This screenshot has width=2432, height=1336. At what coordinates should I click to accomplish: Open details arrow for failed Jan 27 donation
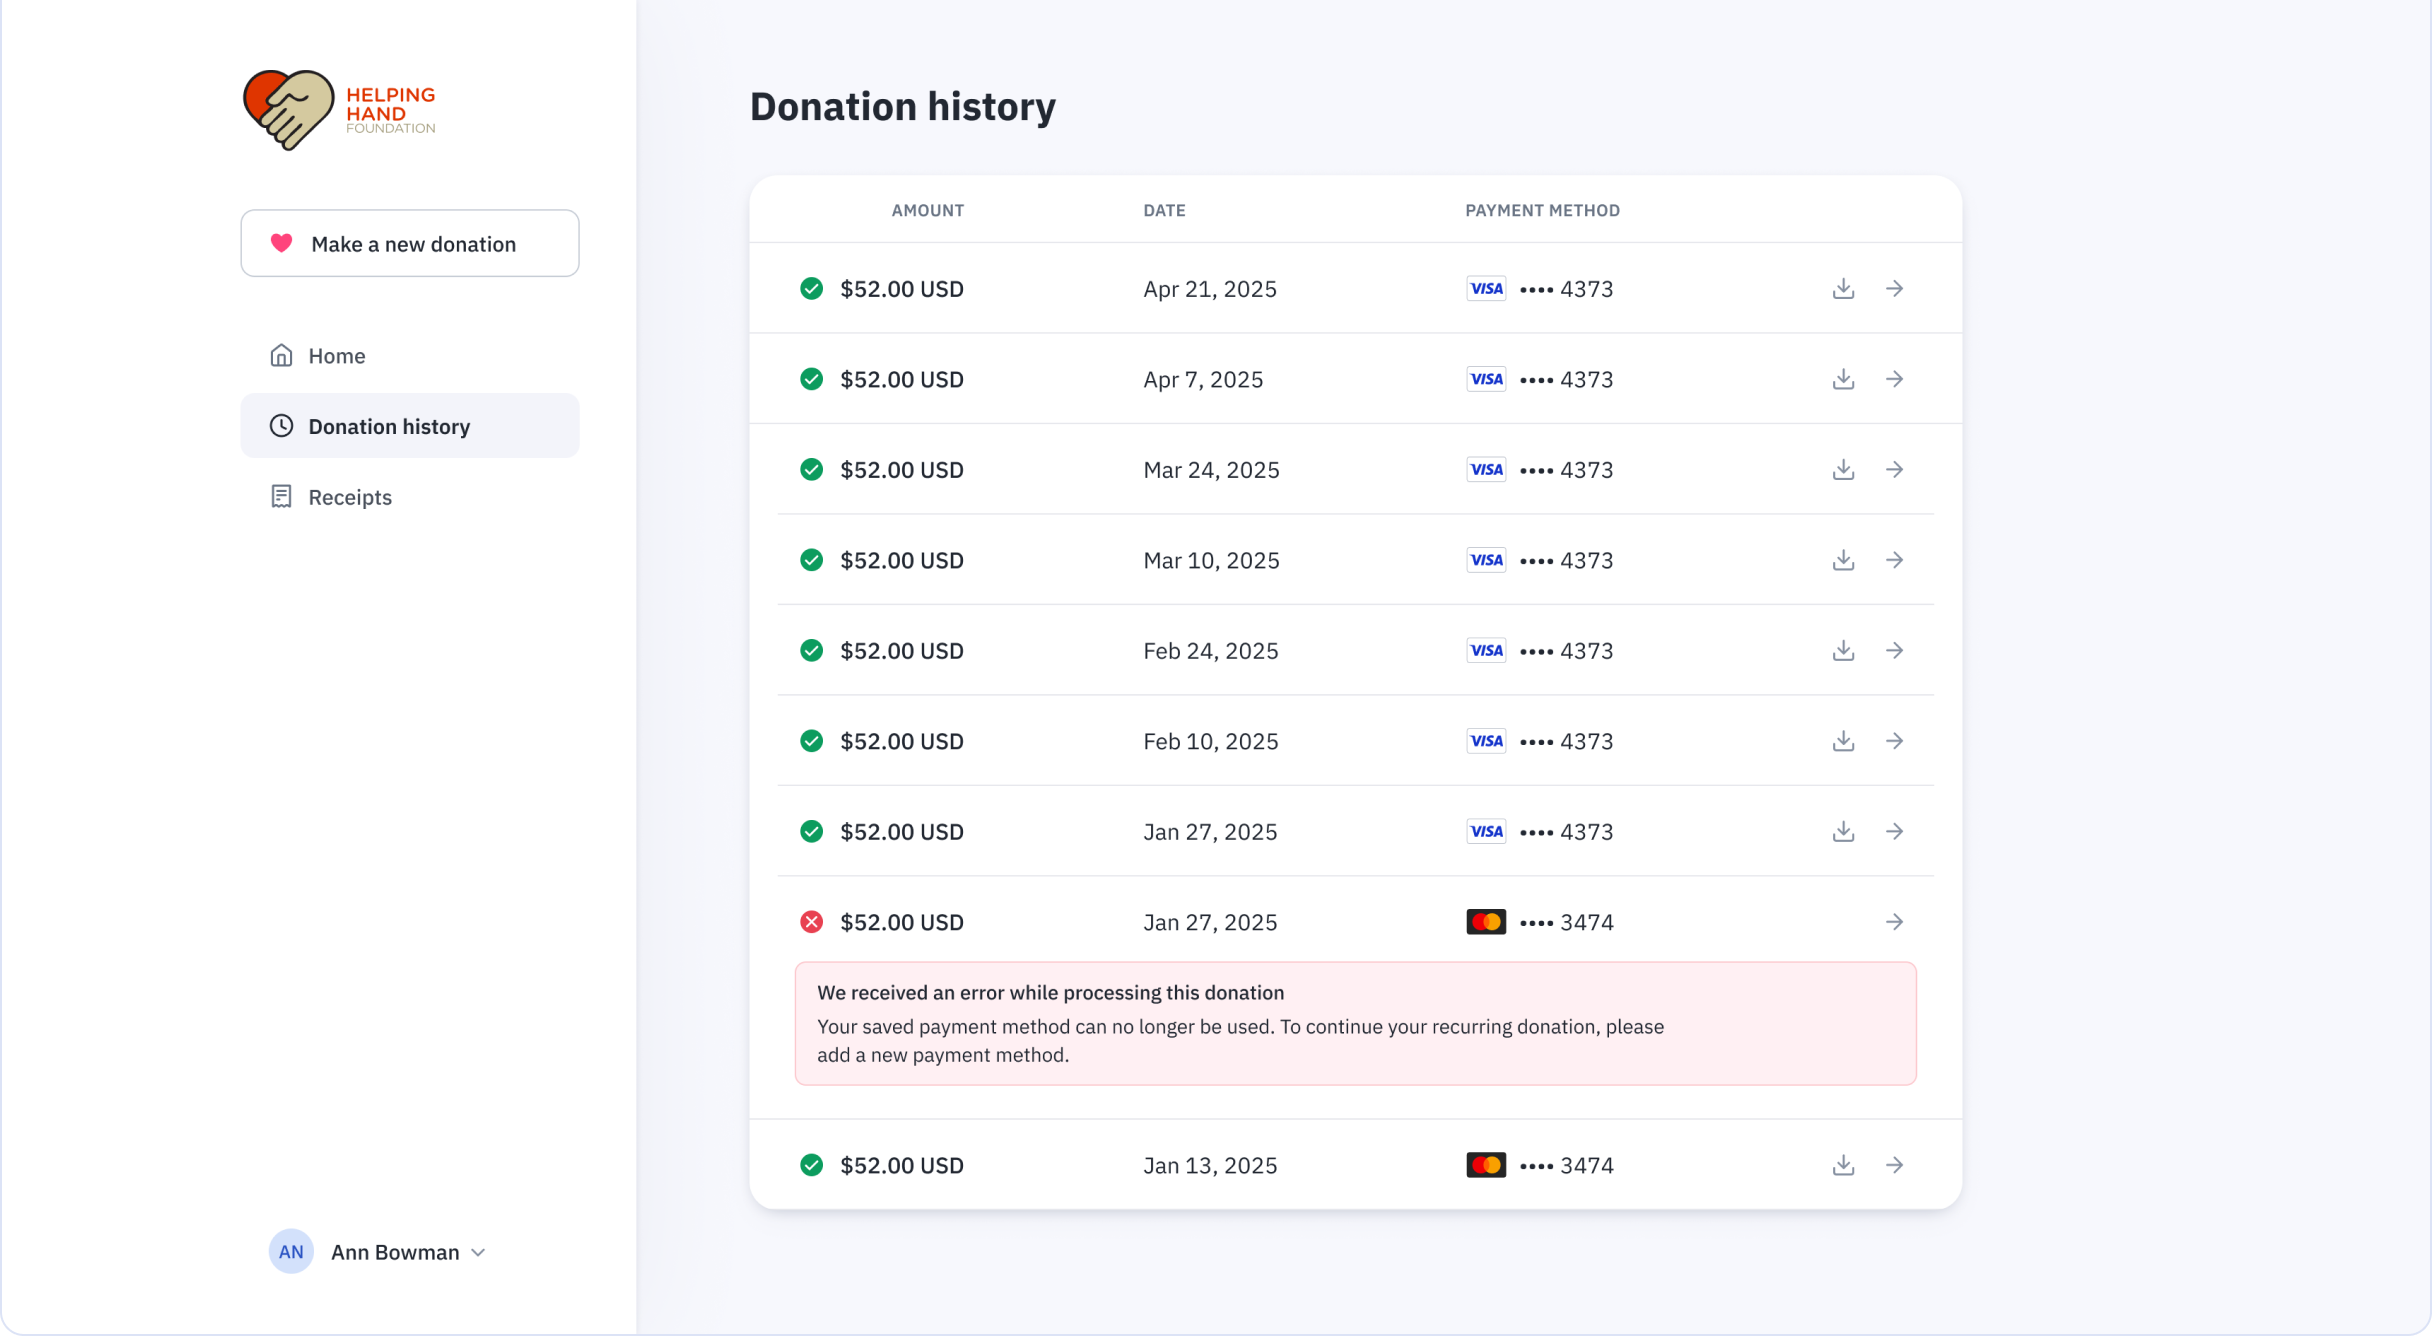coord(1894,922)
